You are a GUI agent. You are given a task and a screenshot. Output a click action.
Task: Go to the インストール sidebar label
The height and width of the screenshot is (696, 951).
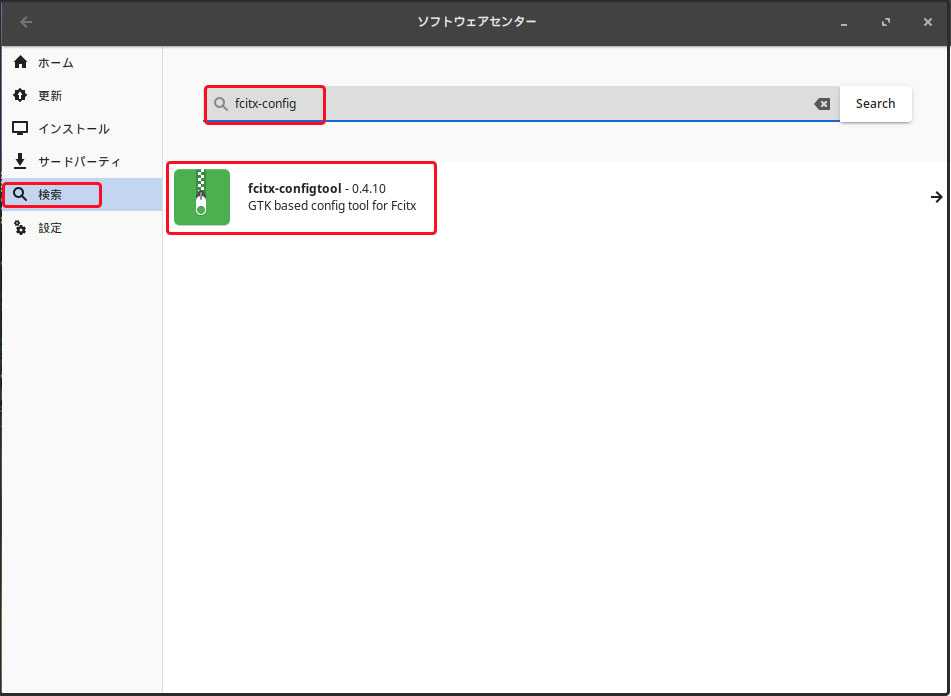pos(74,129)
